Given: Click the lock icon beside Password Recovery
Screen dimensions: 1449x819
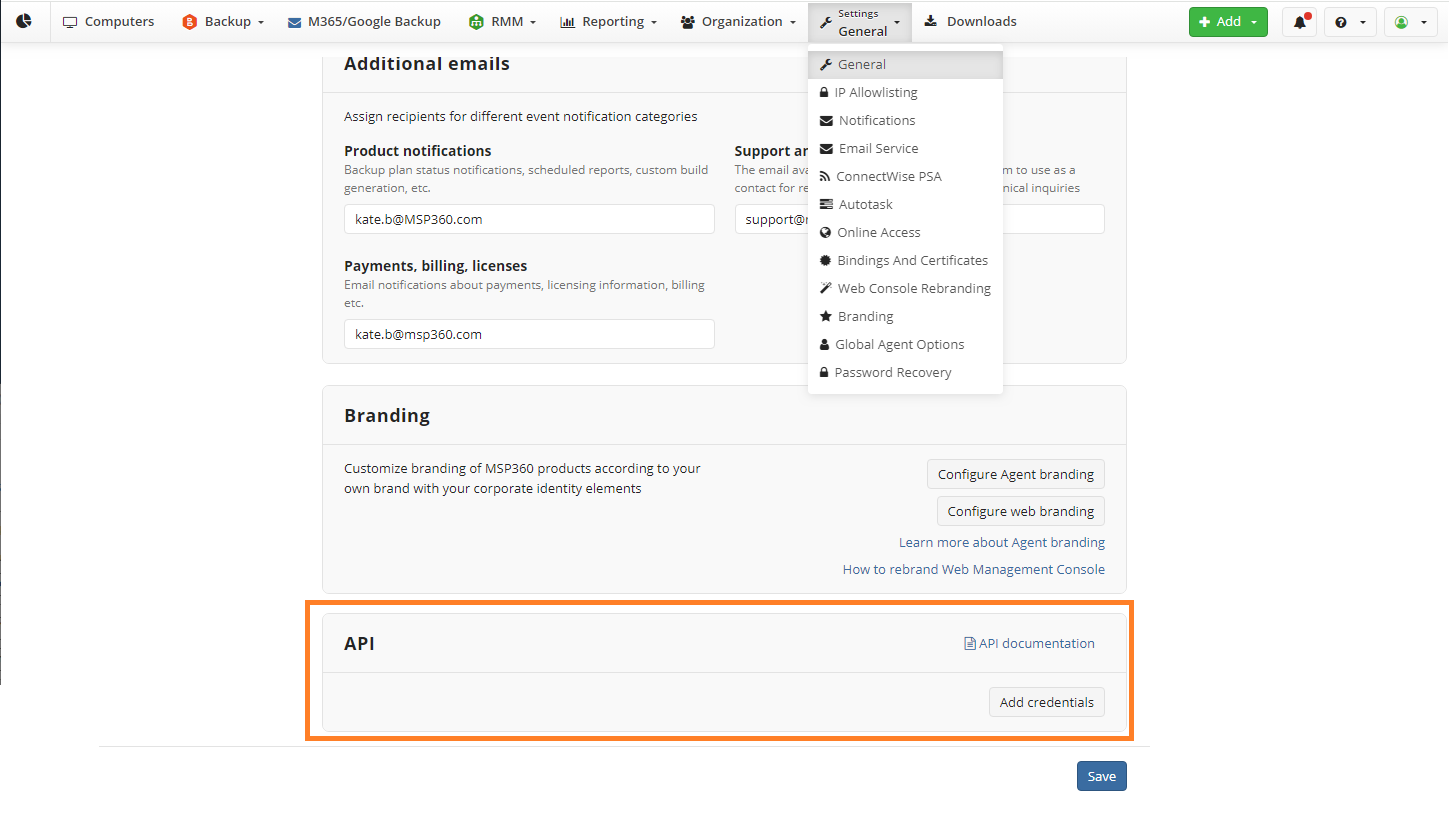Looking at the screenshot, I should point(824,373).
